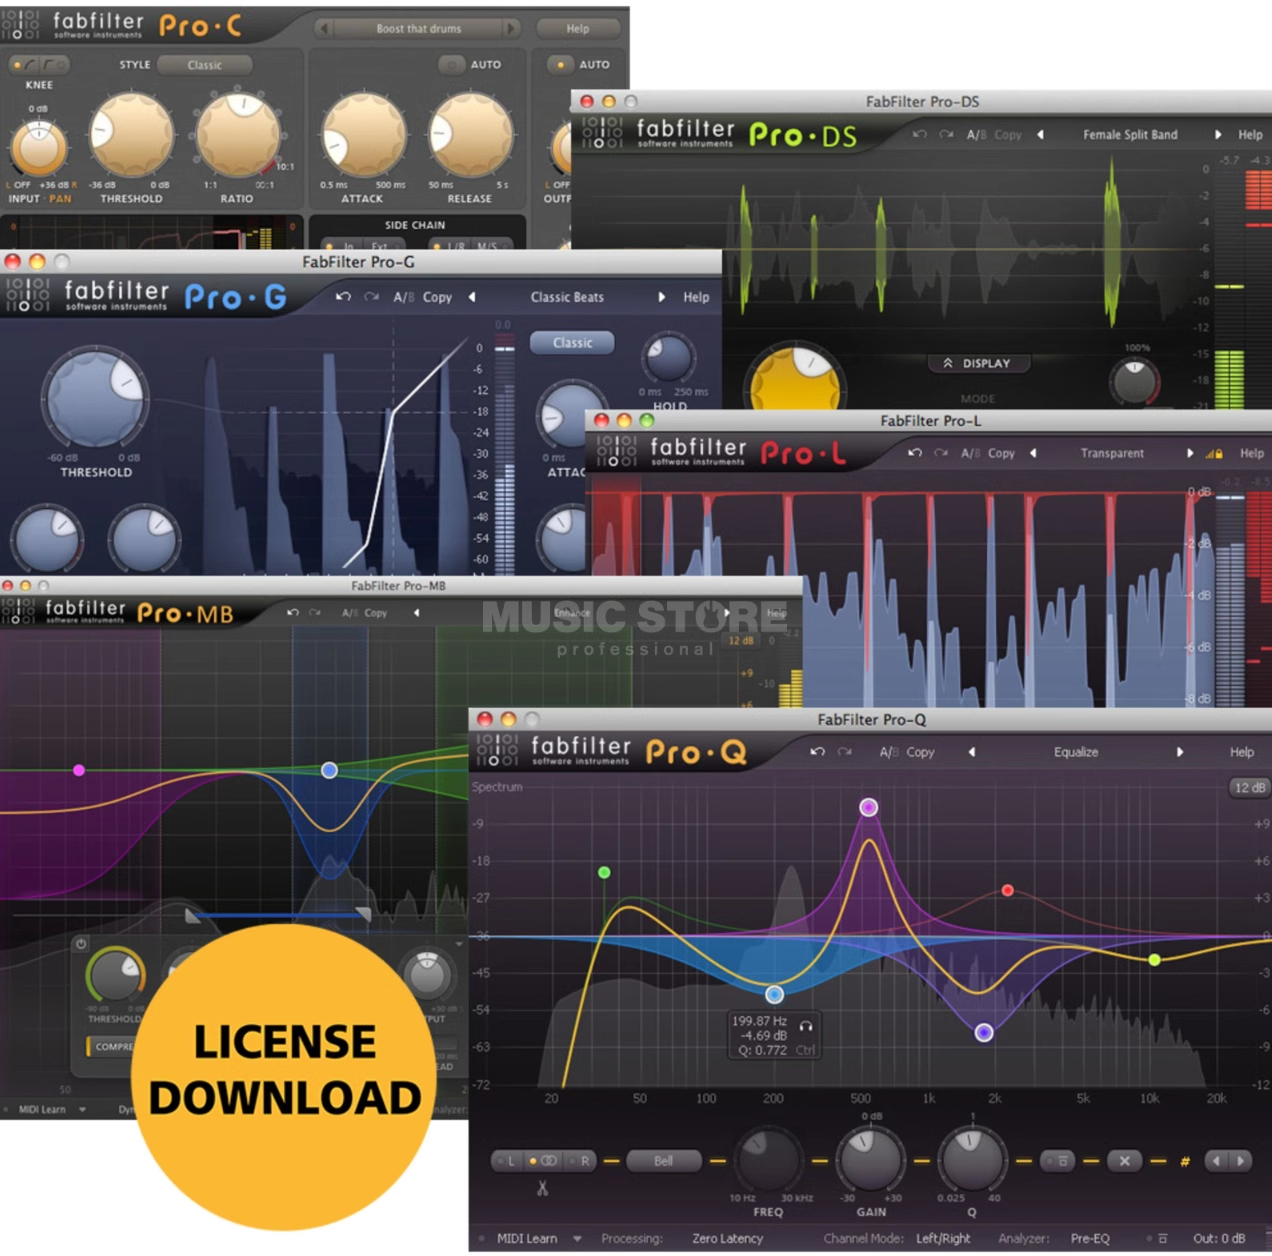Click the undo arrow in Pro-L
1272x1256 pixels.
914,453
